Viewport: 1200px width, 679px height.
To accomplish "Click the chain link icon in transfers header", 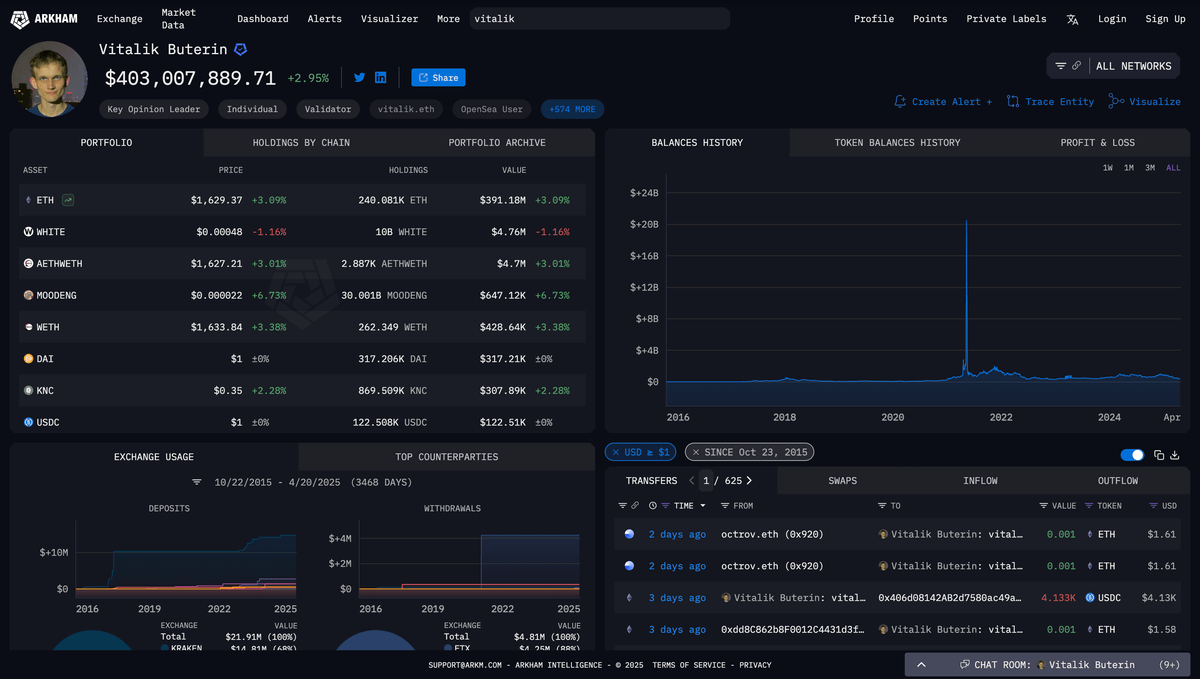I will click(x=635, y=506).
